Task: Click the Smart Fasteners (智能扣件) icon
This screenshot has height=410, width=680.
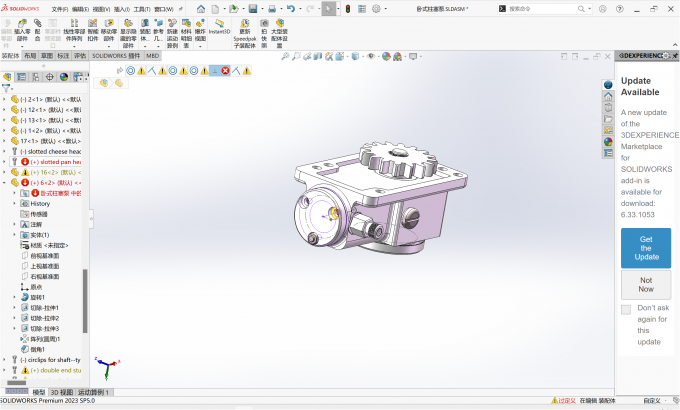Action: tap(93, 30)
